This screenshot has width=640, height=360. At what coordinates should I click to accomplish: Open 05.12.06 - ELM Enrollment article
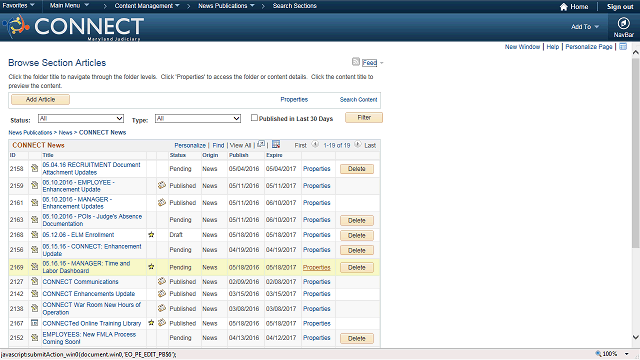point(78,235)
